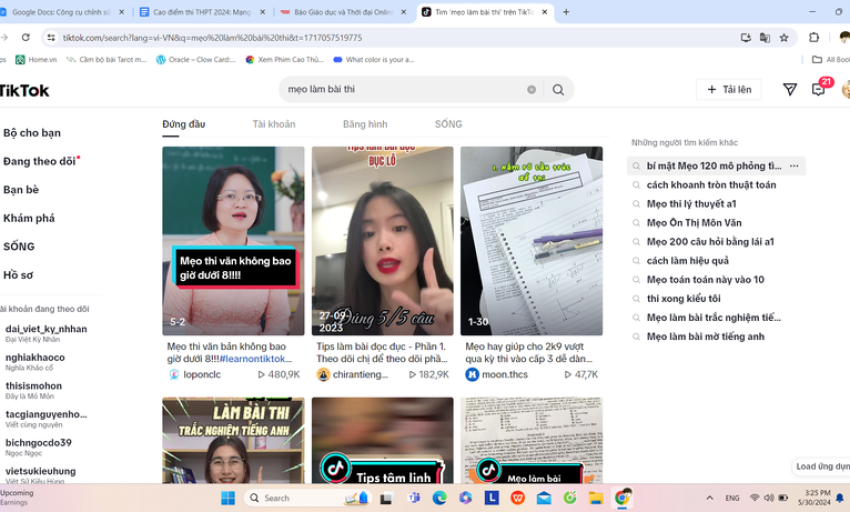Play the Tips làm bài đọc đục lỗ video
This screenshot has height=512, width=850.
click(x=382, y=241)
